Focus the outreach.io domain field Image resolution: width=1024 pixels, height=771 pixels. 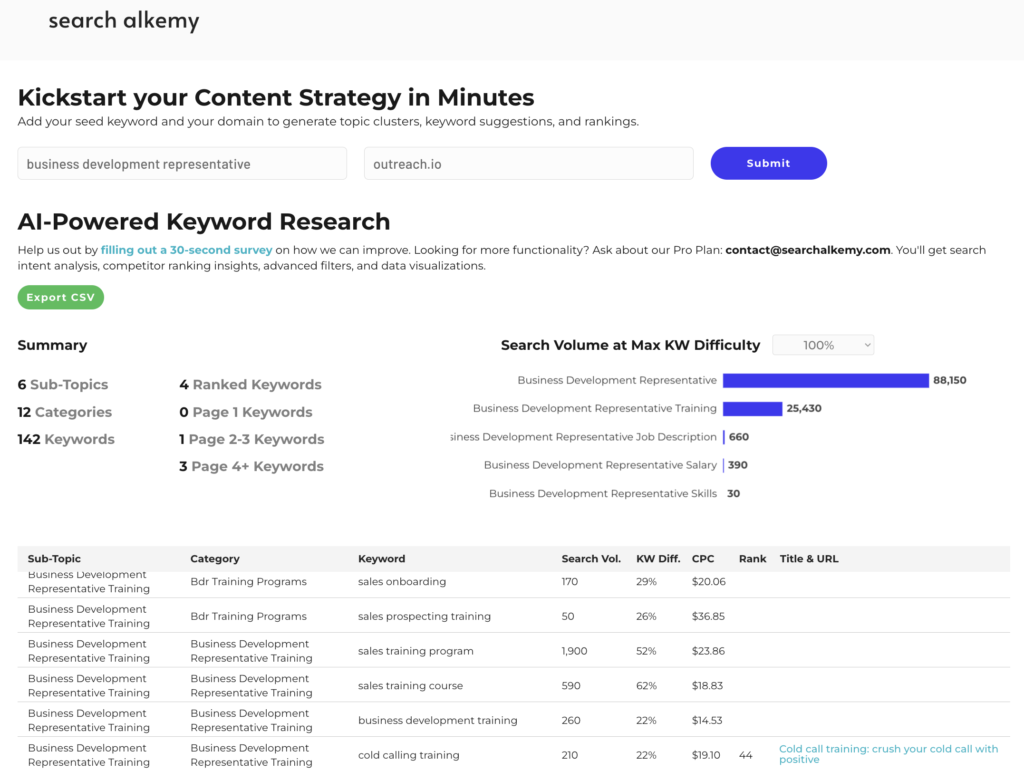tap(528, 164)
